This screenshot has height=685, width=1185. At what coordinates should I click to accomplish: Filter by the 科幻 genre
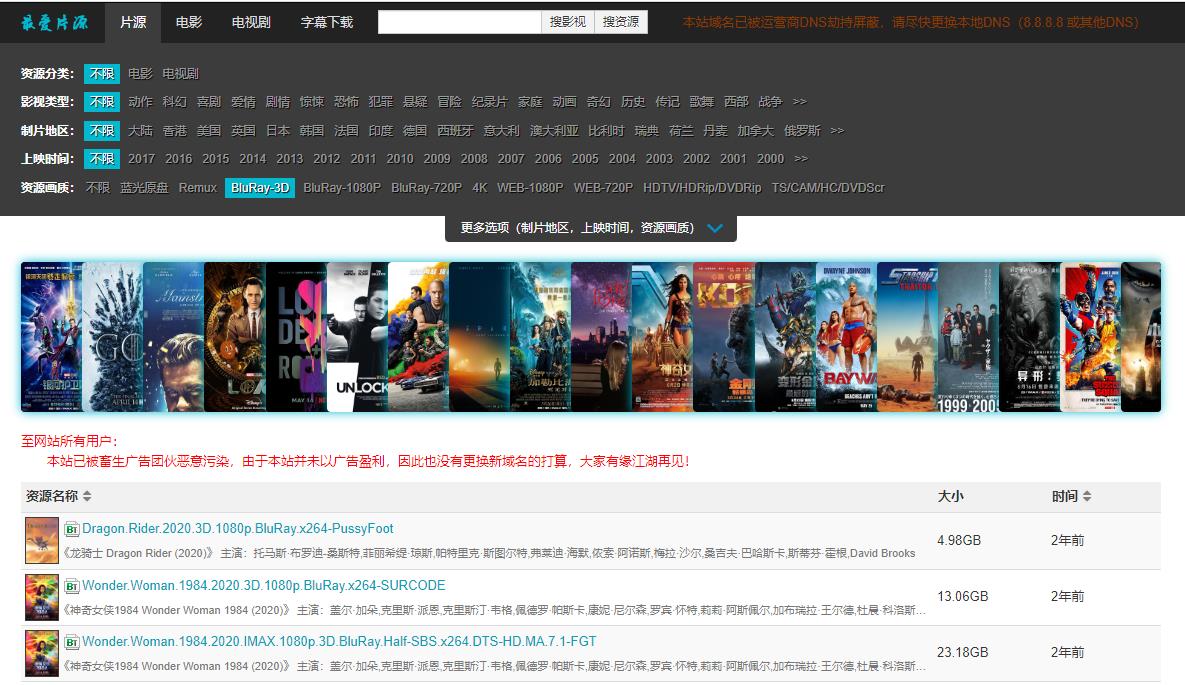[x=175, y=101]
